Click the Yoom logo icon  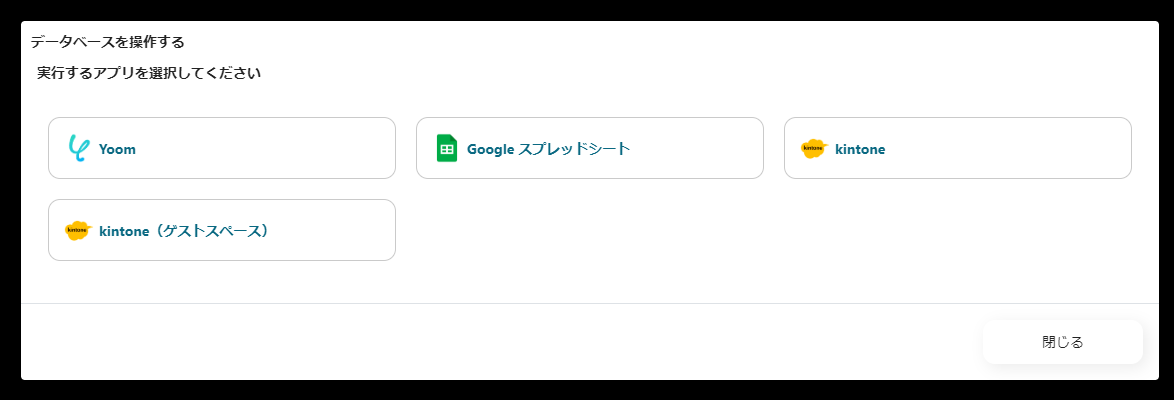pos(78,149)
